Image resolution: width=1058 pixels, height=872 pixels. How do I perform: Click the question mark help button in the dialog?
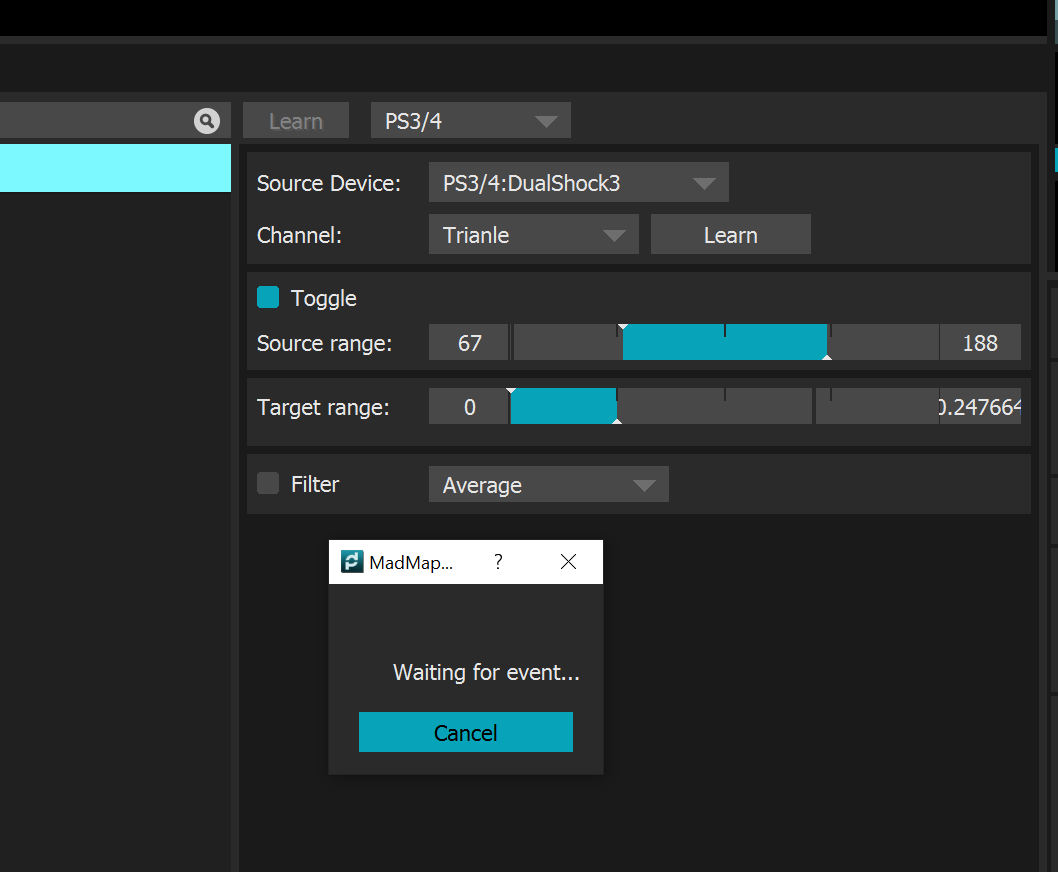(498, 562)
